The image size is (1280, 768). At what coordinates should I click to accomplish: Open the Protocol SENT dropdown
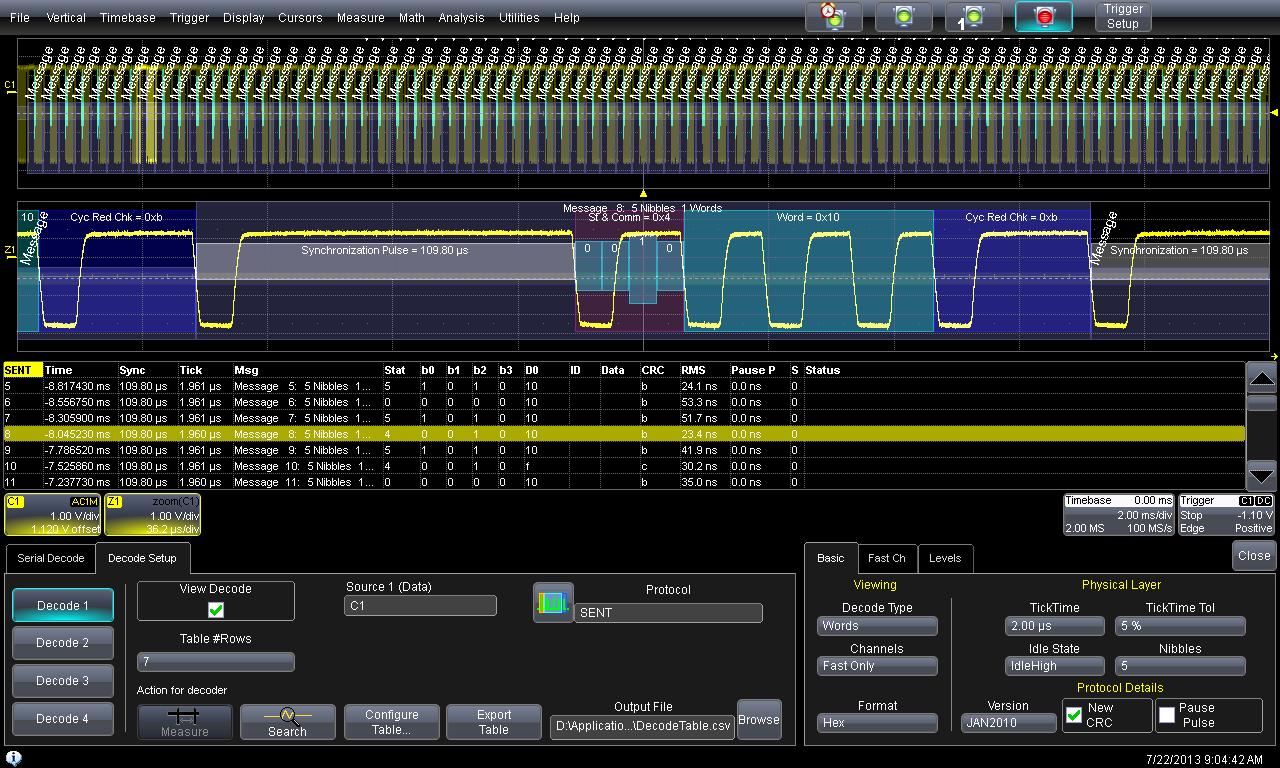point(668,613)
